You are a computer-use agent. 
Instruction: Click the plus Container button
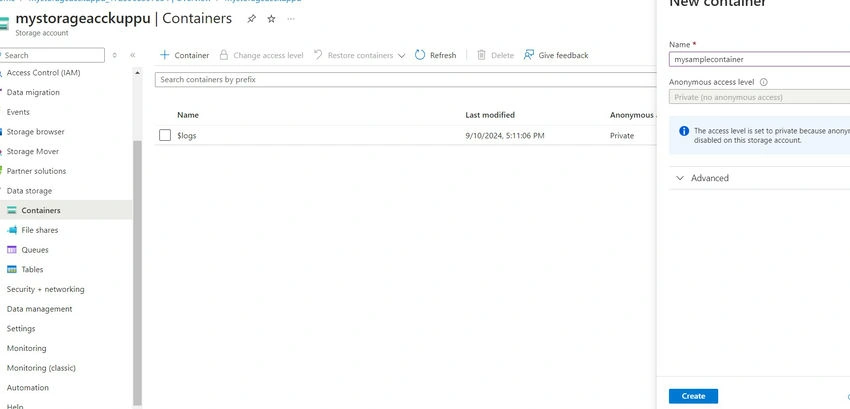pyautogui.click(x=184, y=55)
